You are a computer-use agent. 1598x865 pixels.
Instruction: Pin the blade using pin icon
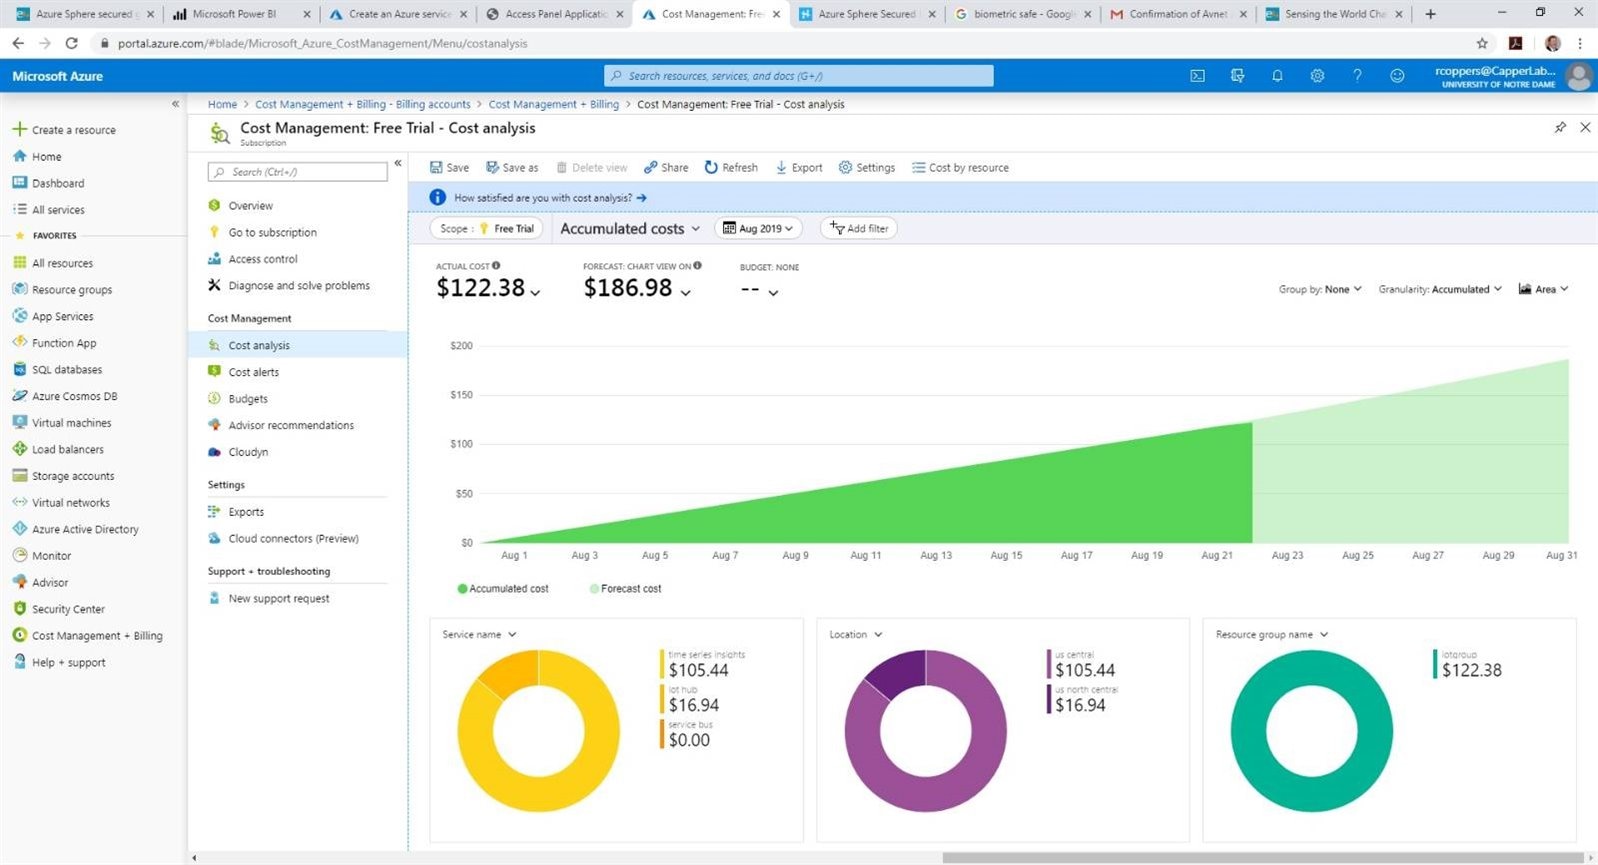tap(1560, 127)
